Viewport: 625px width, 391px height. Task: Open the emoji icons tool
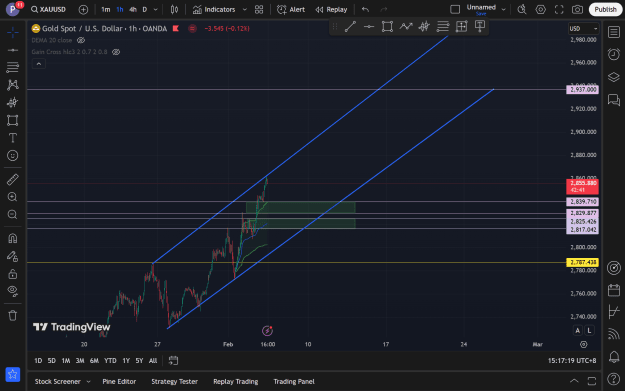[12, 155]
